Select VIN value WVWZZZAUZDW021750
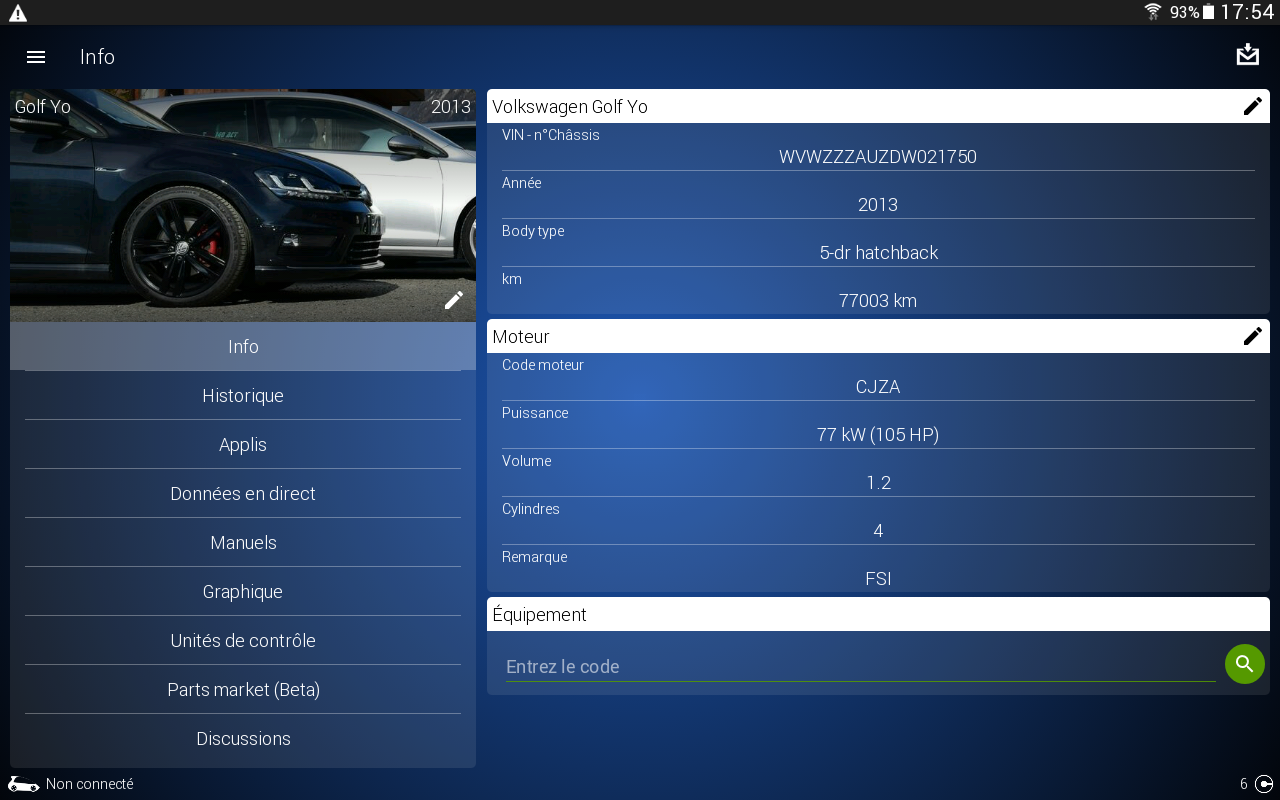 [878, 157]
